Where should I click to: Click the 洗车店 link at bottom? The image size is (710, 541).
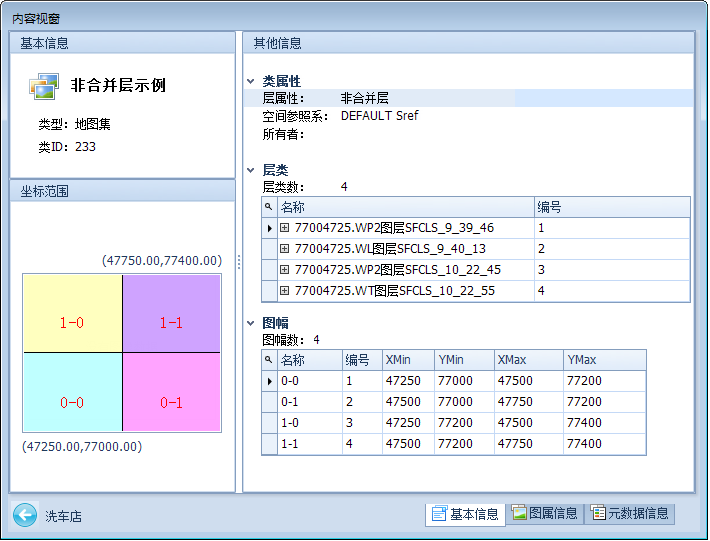tap(63, 517)
